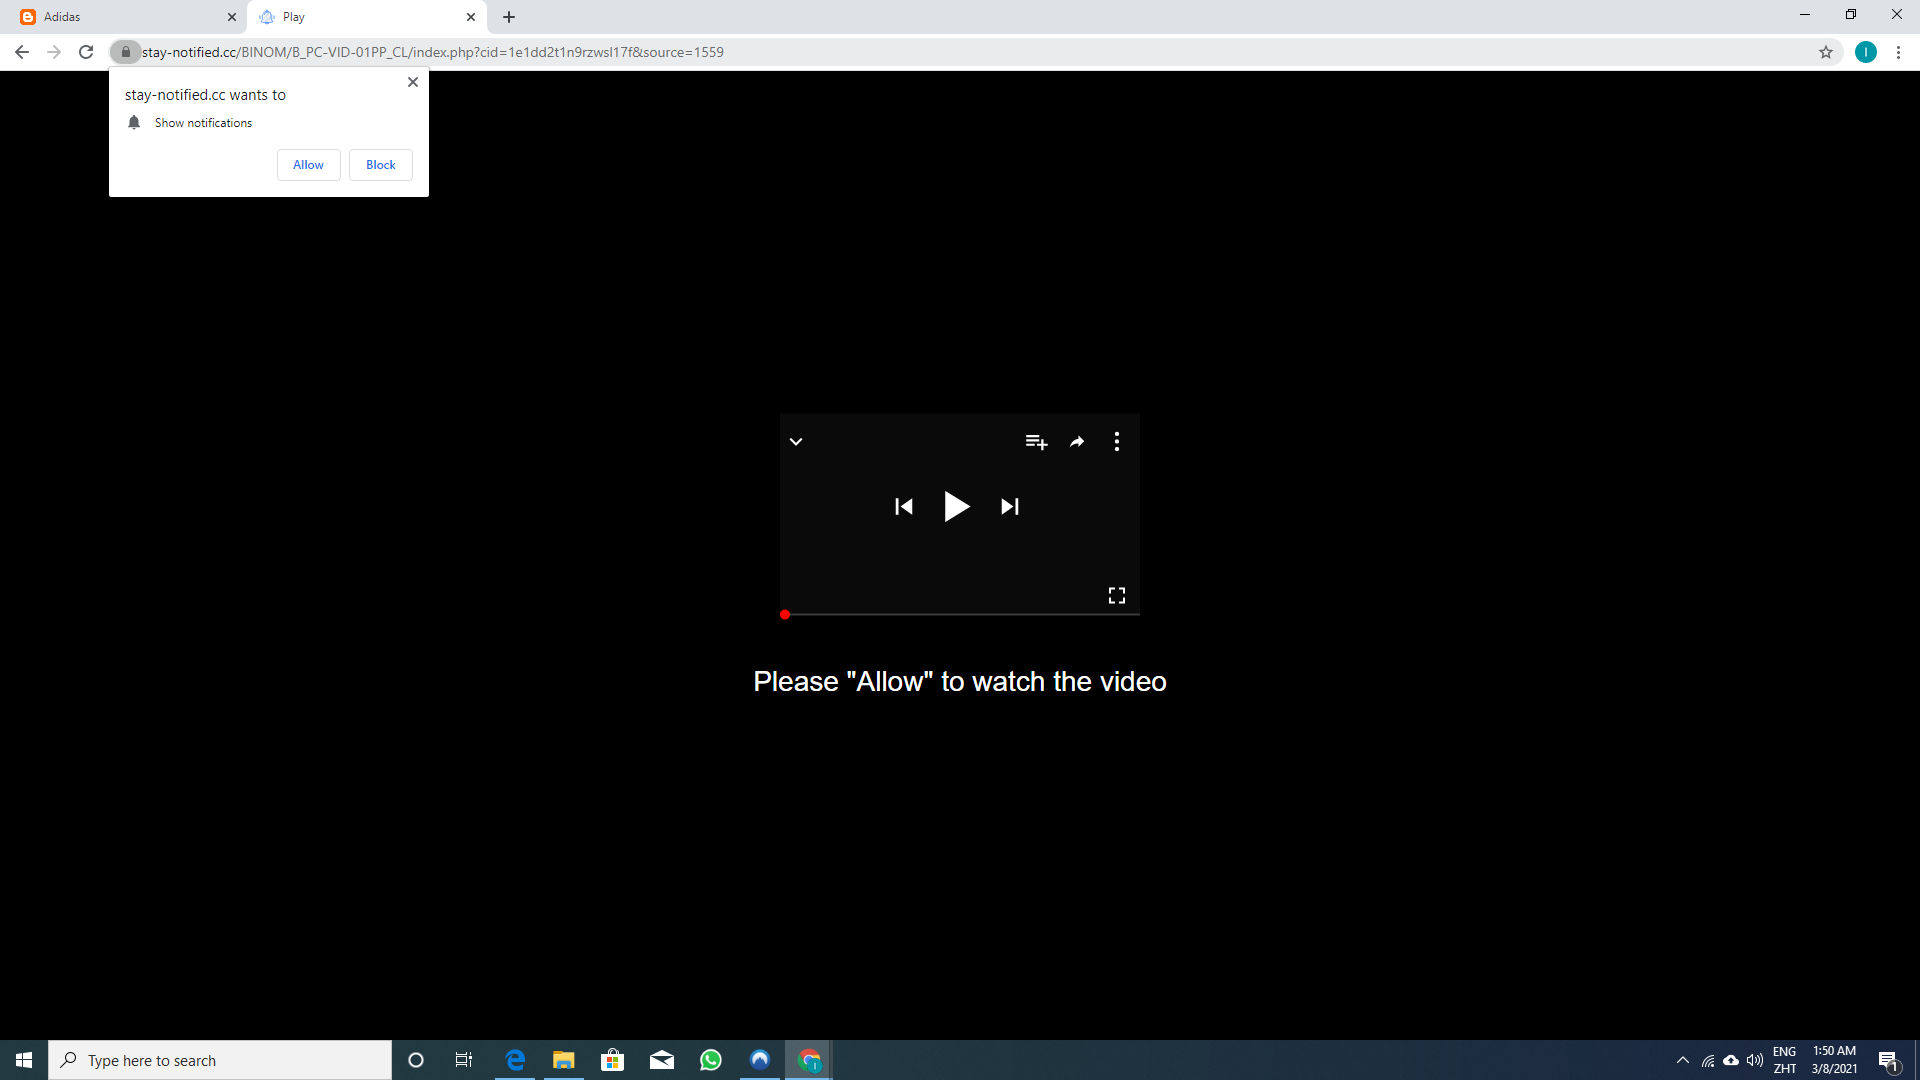Open a new browser tab
1920x1080 pixels.
[509, 17]
